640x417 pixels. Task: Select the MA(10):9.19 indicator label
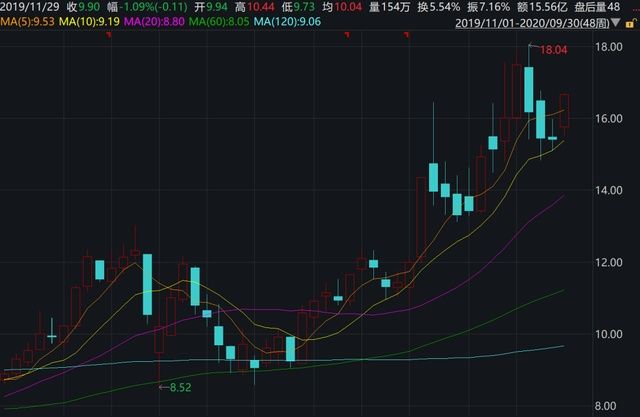click(x=89, y=22)
